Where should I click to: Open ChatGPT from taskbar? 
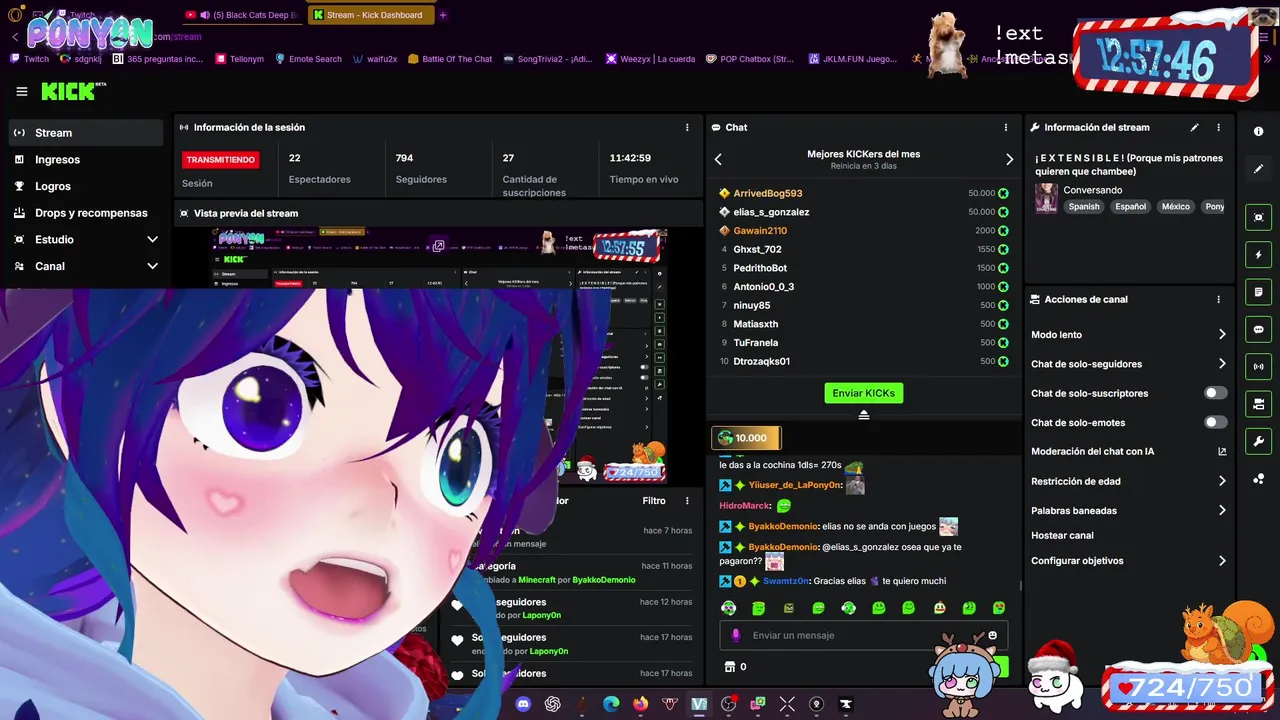pos(552,704)
